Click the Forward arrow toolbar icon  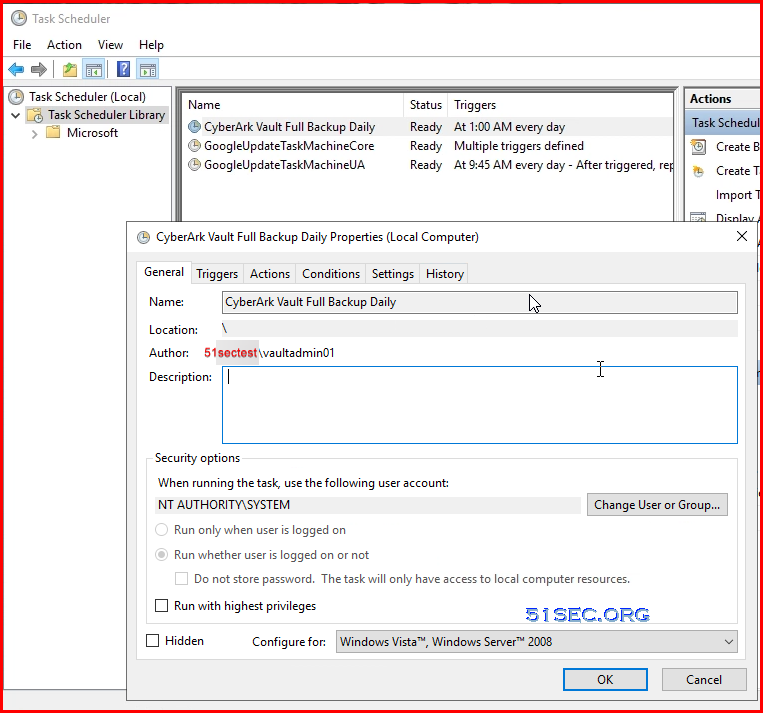pos(38,70)
